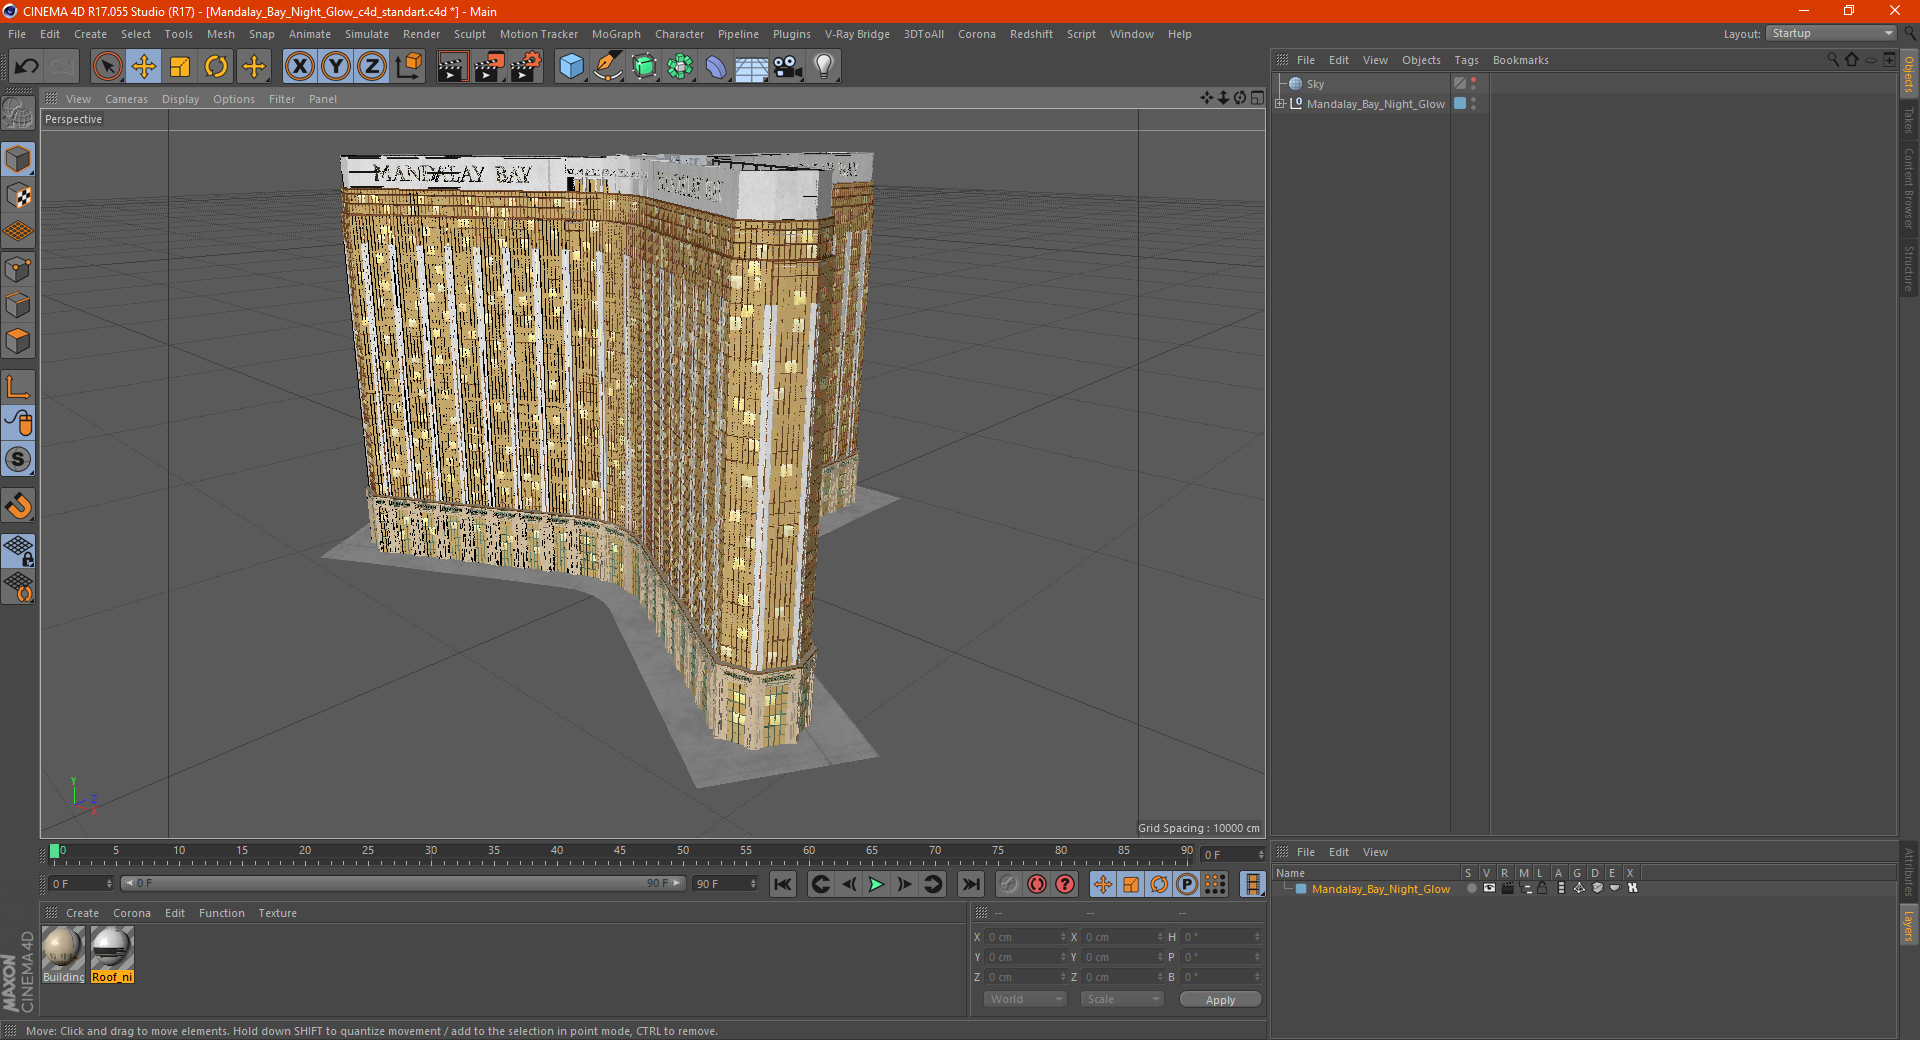Adjust the H rotation stepper
1920x1040 pixels.
[x=1257, y=937]
